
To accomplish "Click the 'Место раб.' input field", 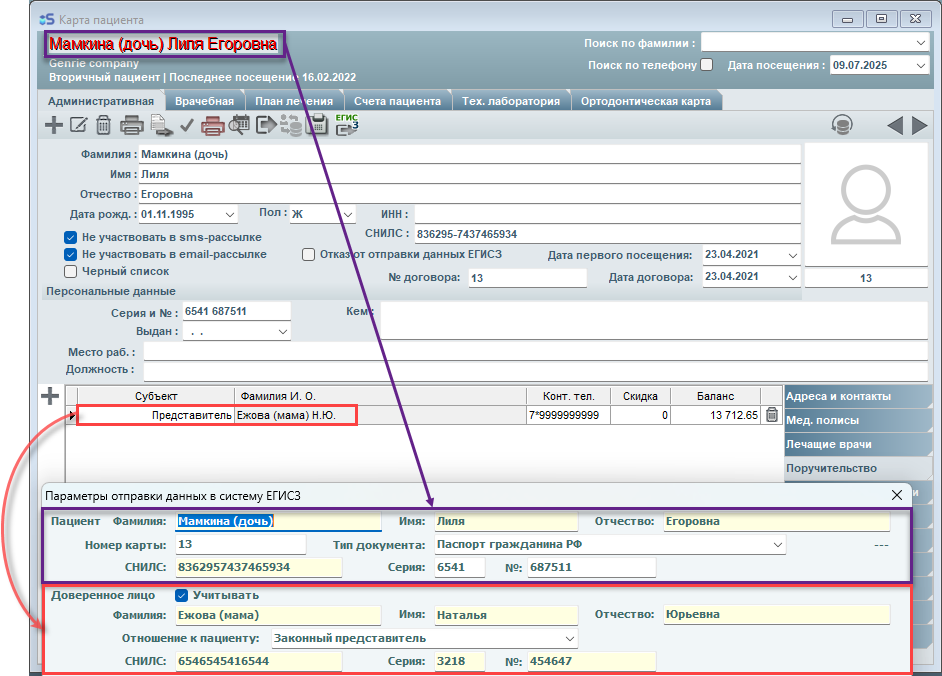I will (472, 352).
